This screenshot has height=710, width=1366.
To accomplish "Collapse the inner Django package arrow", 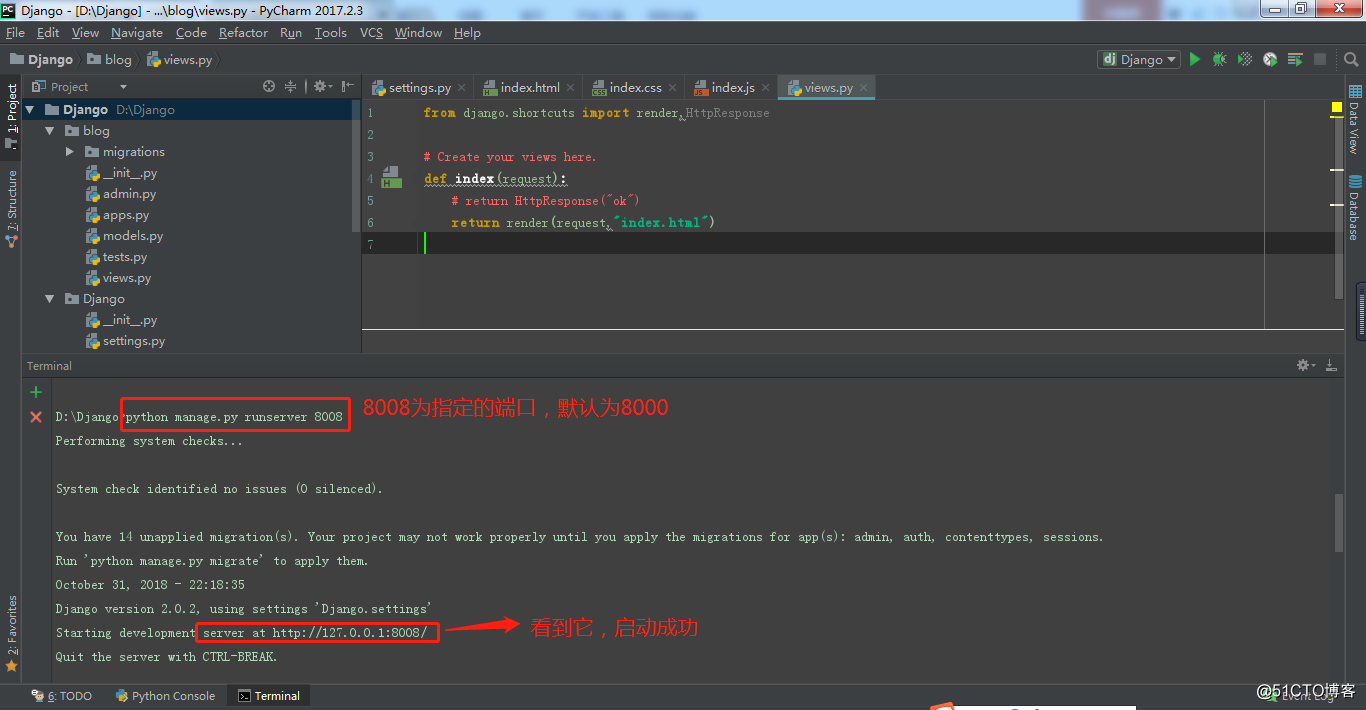I will [x=49, y=299].
